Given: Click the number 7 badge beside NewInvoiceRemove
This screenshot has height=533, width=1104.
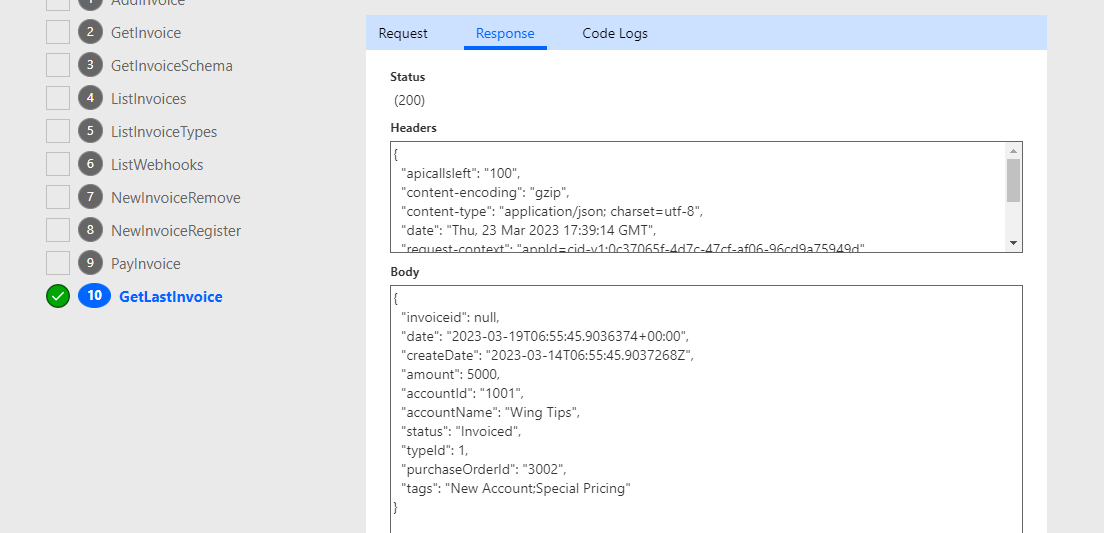Looking at the screenshot, I should point(91,198).
